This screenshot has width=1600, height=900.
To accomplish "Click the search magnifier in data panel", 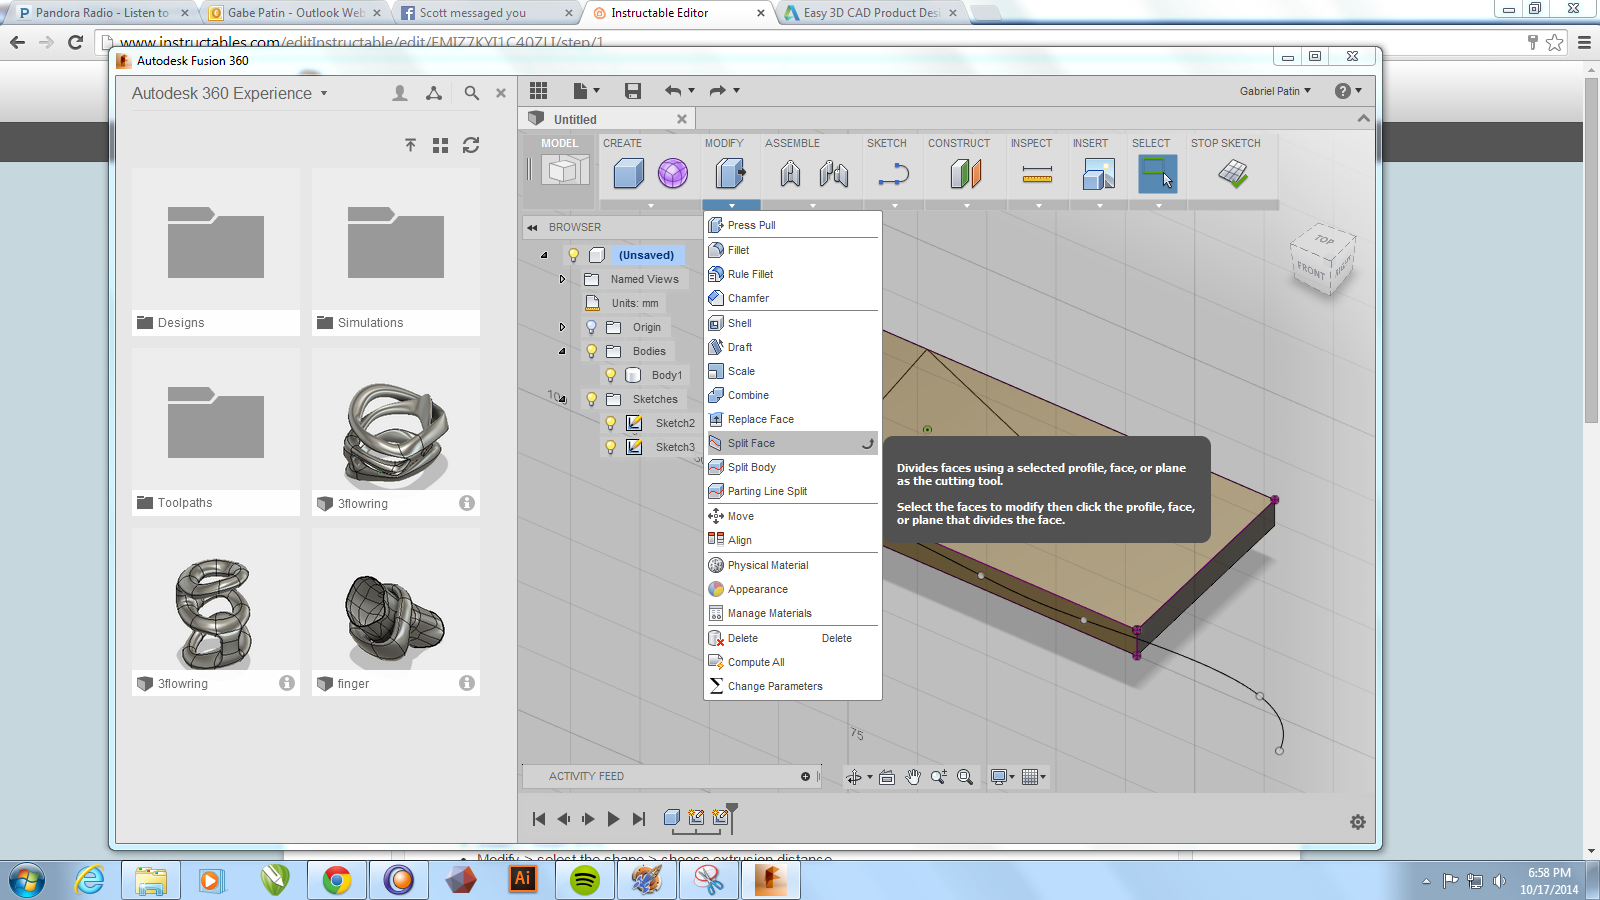I will (x=471, y=93).
